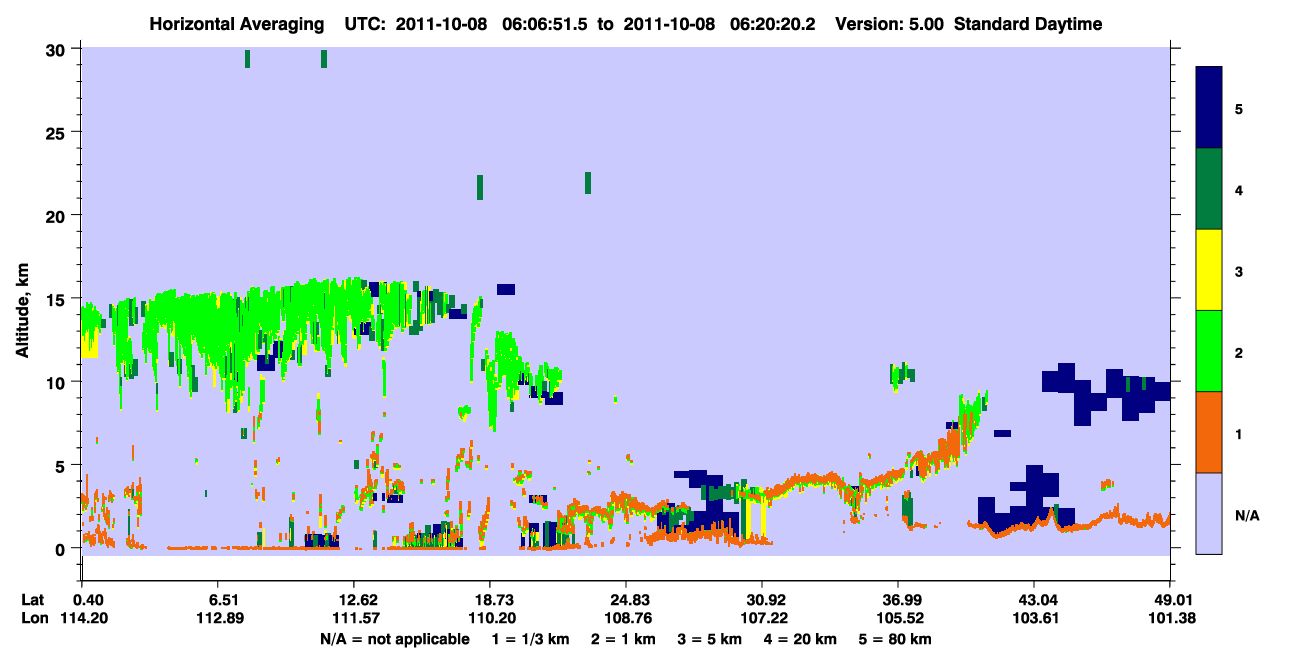Click the yellow level 3 legend swatch

(x=1209, y=270)
